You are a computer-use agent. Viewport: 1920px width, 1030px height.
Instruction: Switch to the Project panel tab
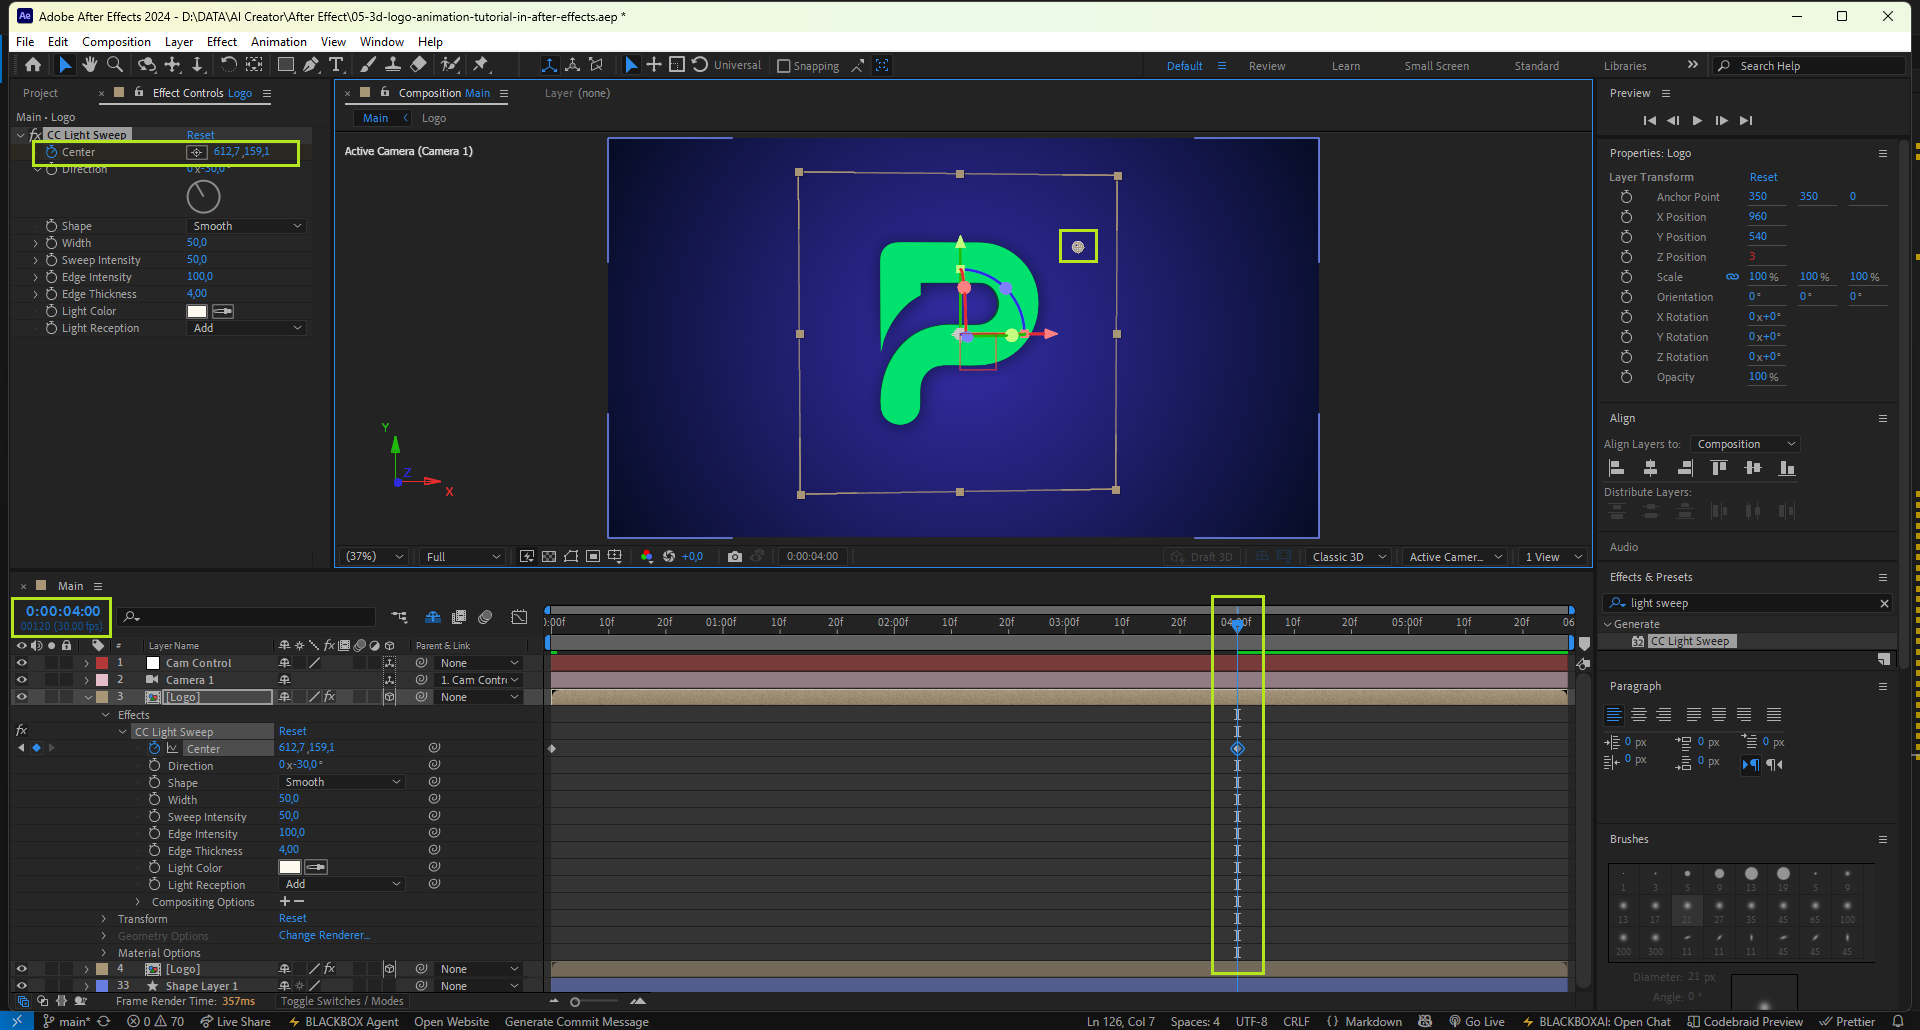(x=40, y=93)
